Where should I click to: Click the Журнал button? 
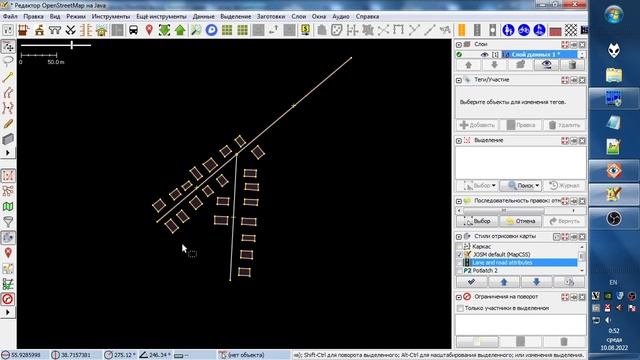pos(564,185)
